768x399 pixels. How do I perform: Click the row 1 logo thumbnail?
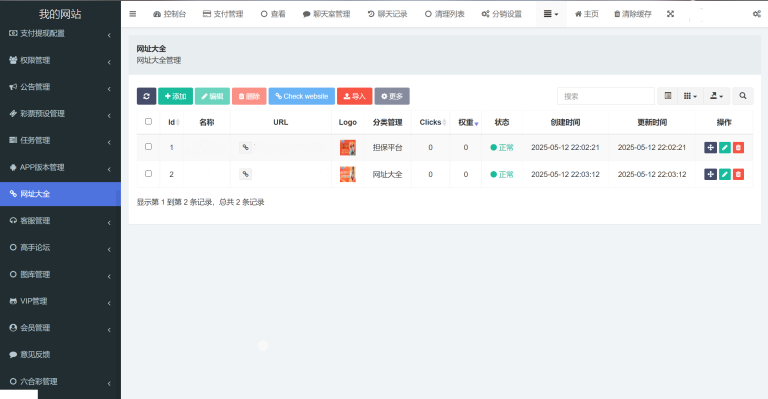[x=348, y=147]
